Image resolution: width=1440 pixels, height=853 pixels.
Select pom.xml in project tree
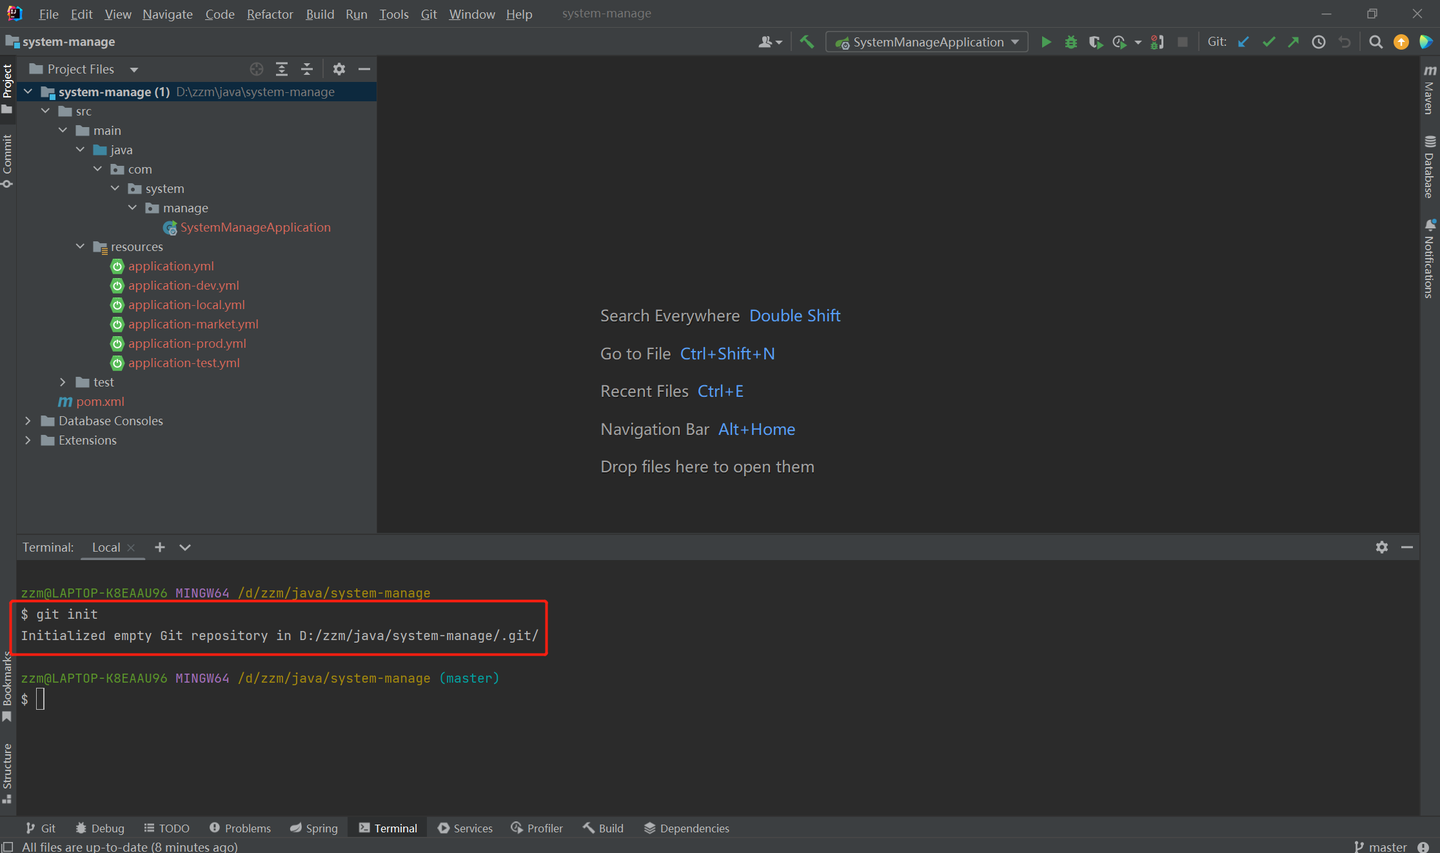(x=100, y=401)
